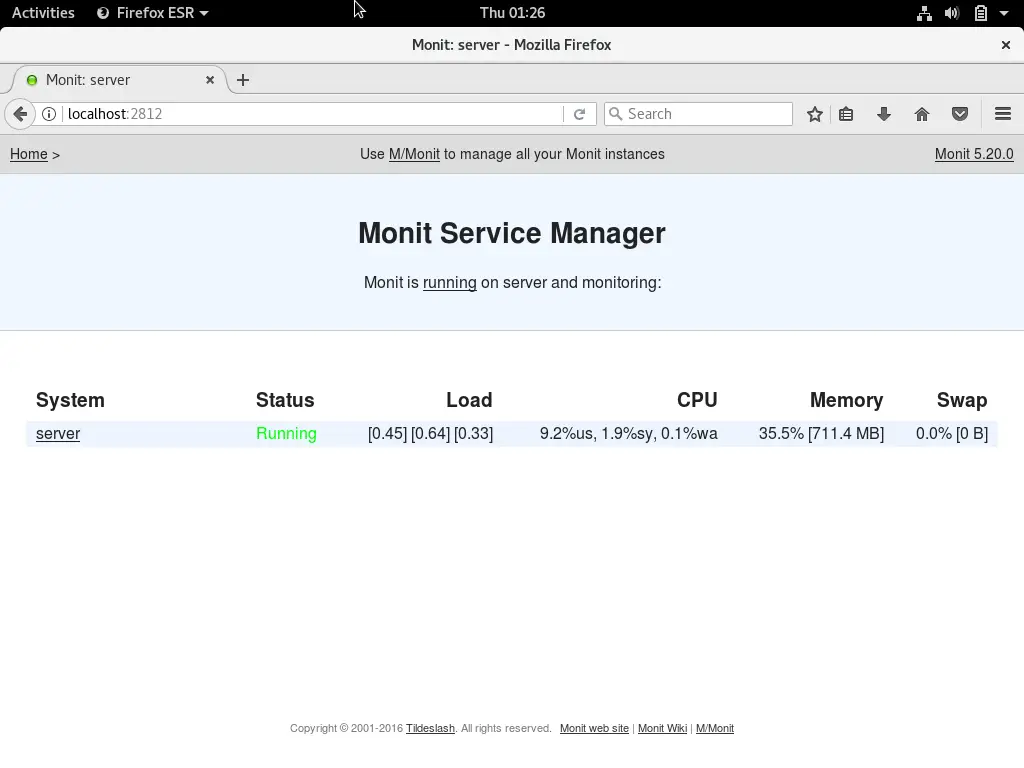1024x768 pixels.
Task: Save page to Pocket
Action: tap(960, 113)
